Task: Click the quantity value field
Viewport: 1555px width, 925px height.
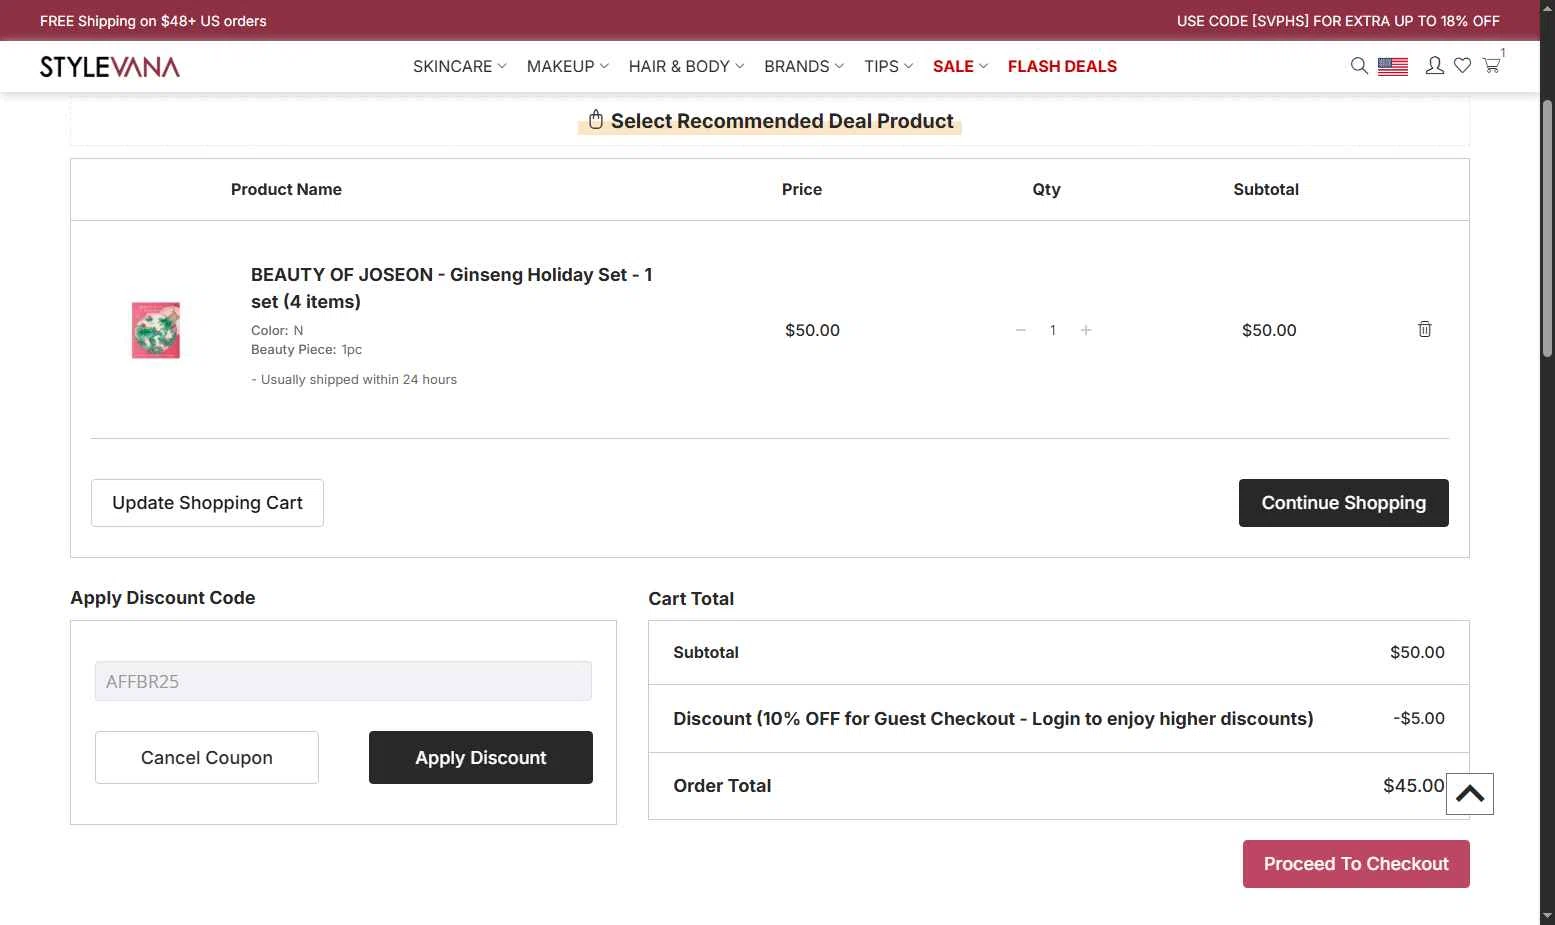Action: (1053, 330)
